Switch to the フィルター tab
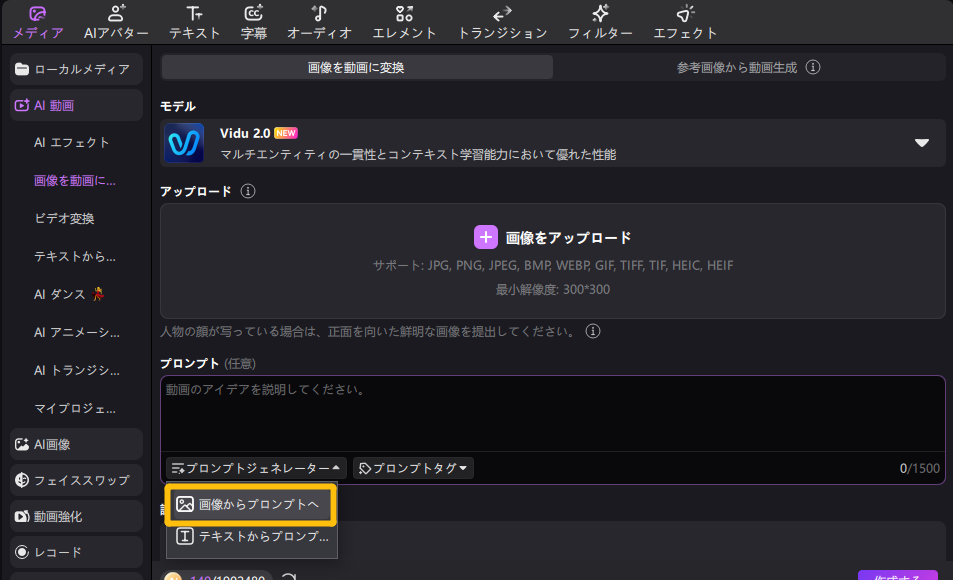 (600, 22)
